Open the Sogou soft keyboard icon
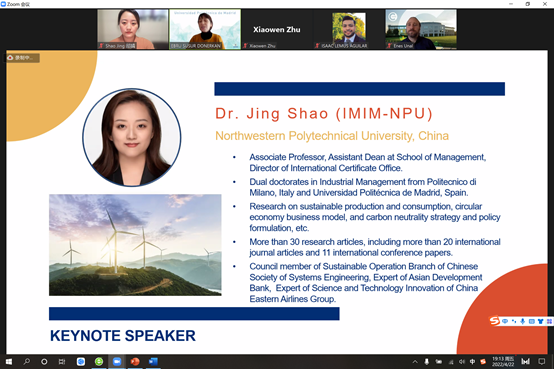 (x=531, y=321)
